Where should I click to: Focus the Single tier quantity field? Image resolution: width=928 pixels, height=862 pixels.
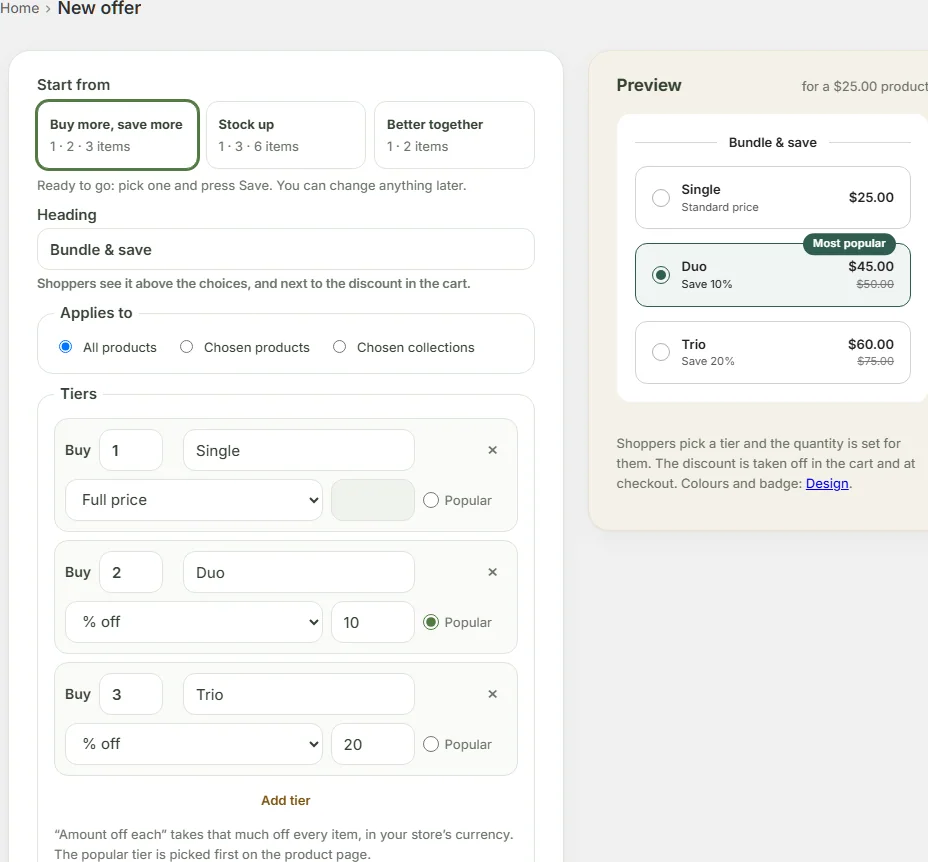point(131,451)
